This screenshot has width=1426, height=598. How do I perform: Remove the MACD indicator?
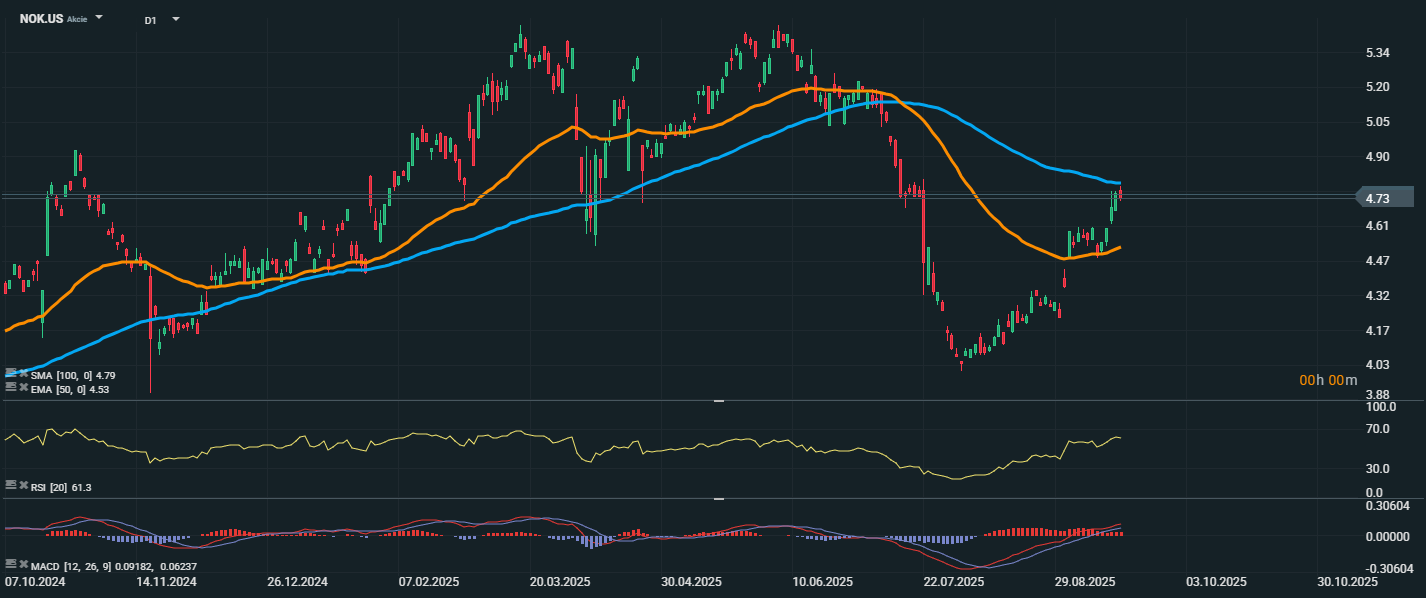click(x=22, y=564)
